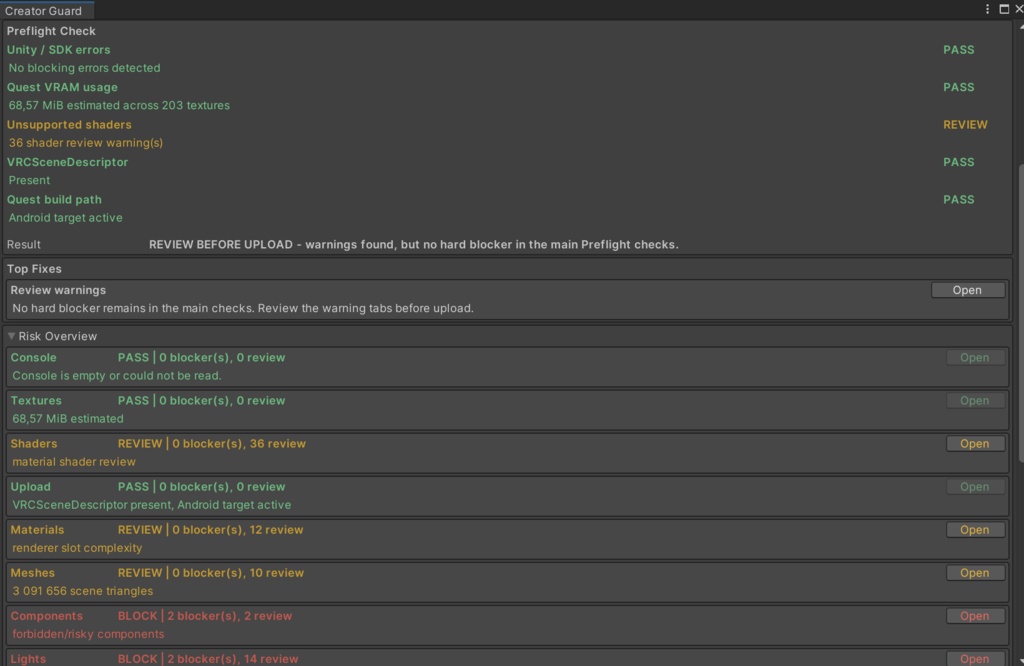Click 'Android target active' text
The width and height of the screenshot is (1024, 666).
pyautogui.click(x=65, y=217)
